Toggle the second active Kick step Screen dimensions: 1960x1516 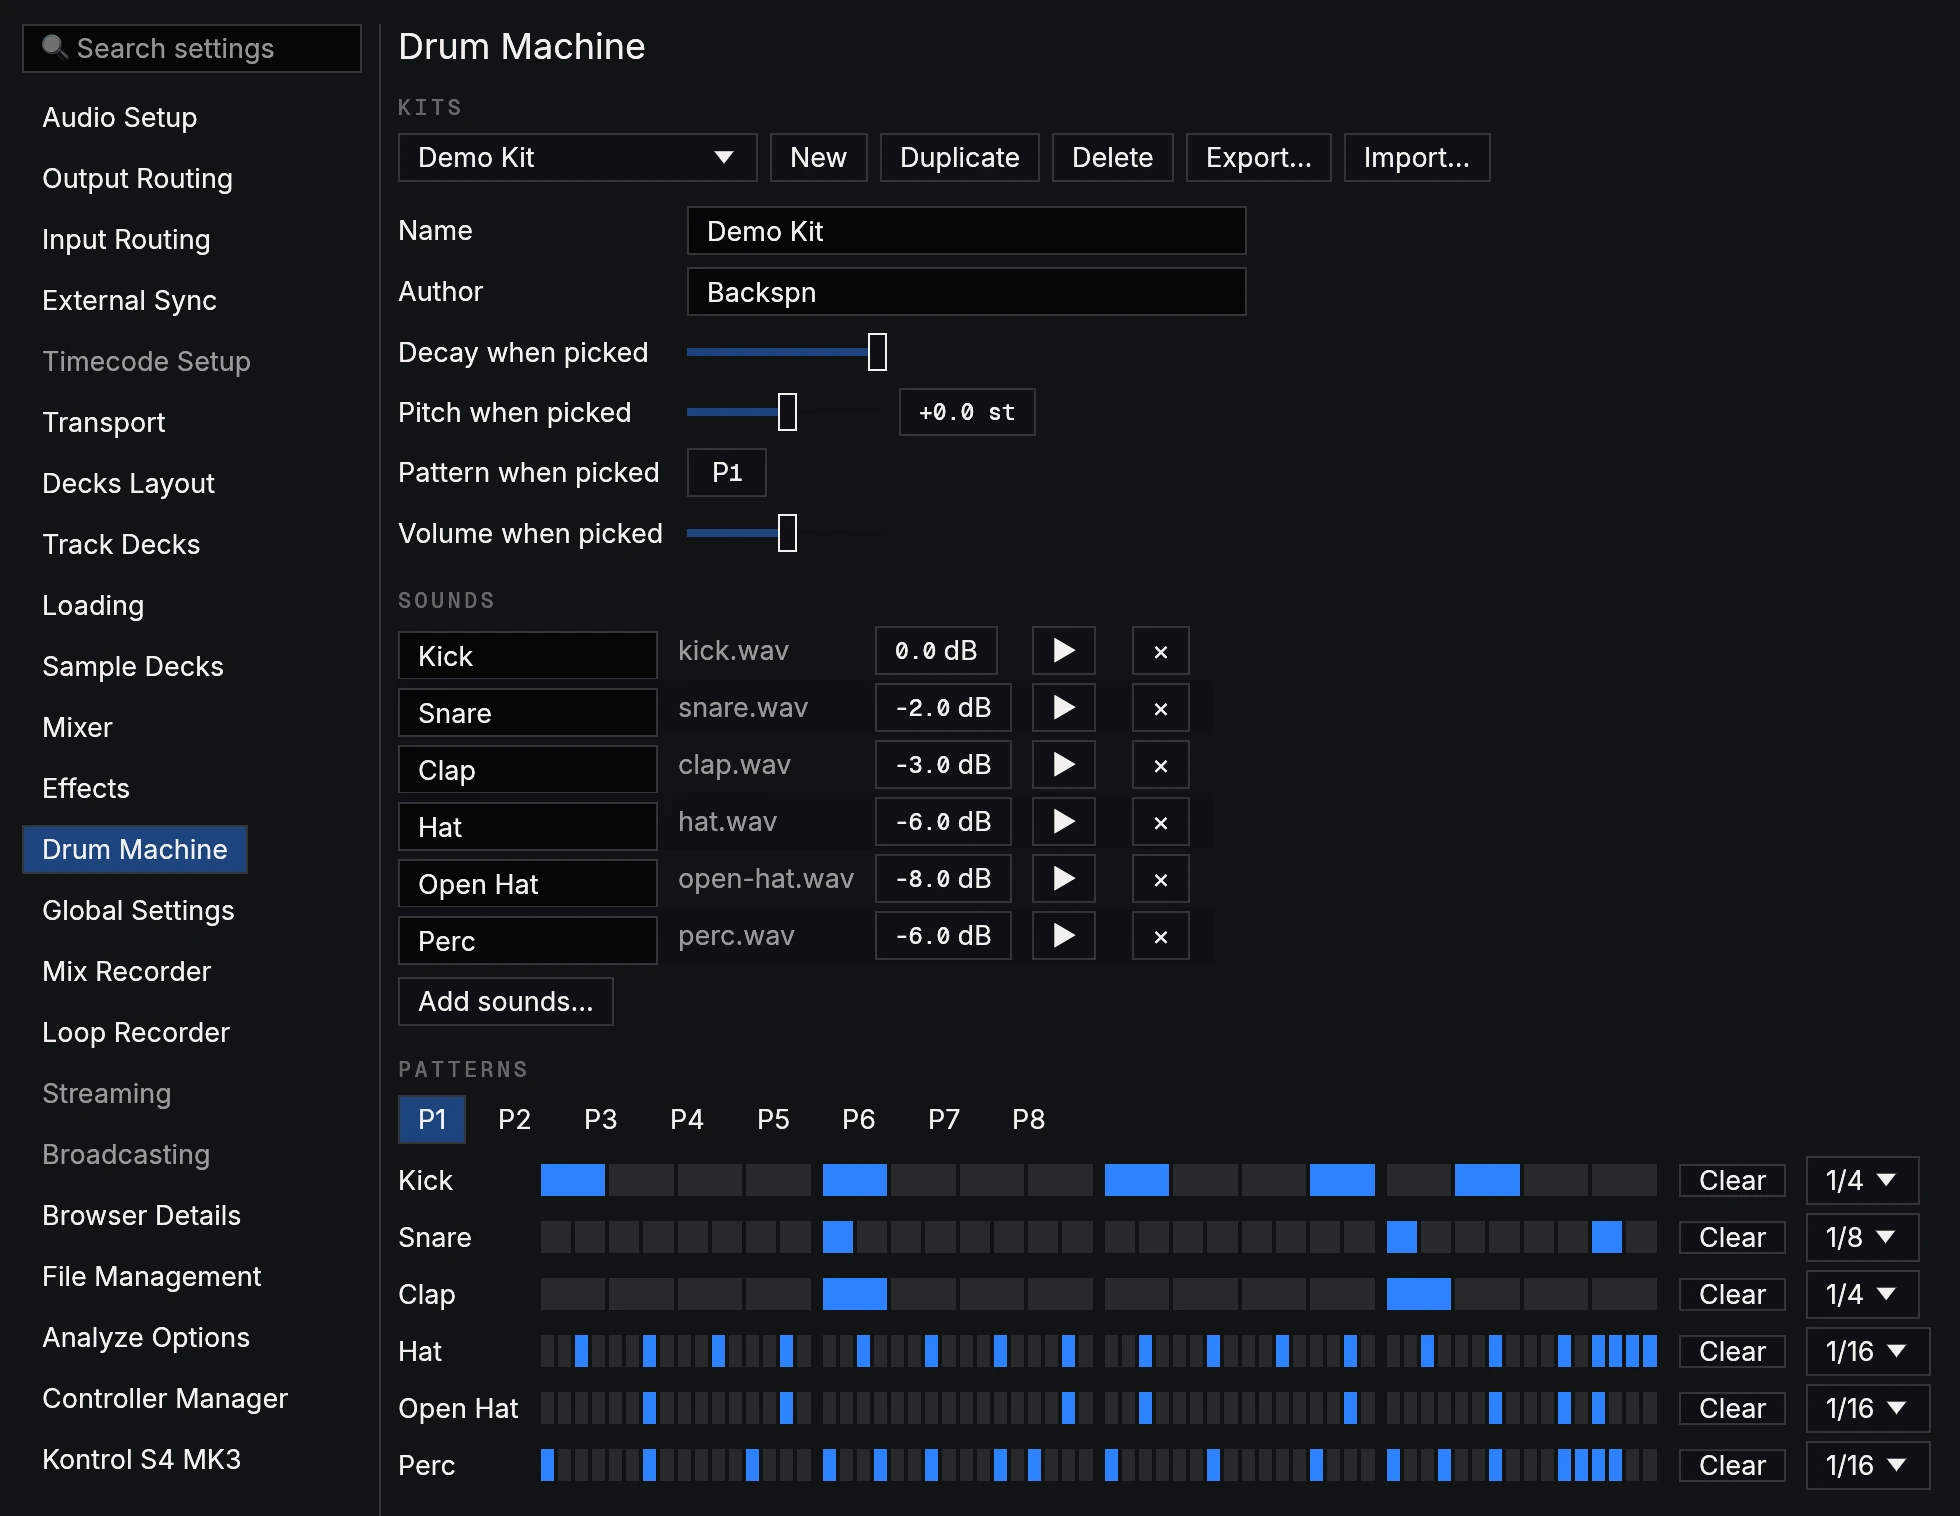pyautogui.click(x=855, y=1180)
